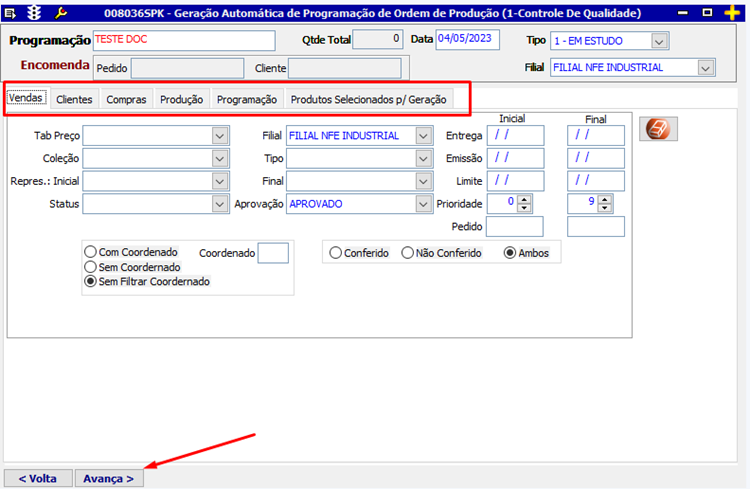Viewport: 750px width, 489px height.
Task: Increase the final Prioridade value
Action: tap(605, 200)
